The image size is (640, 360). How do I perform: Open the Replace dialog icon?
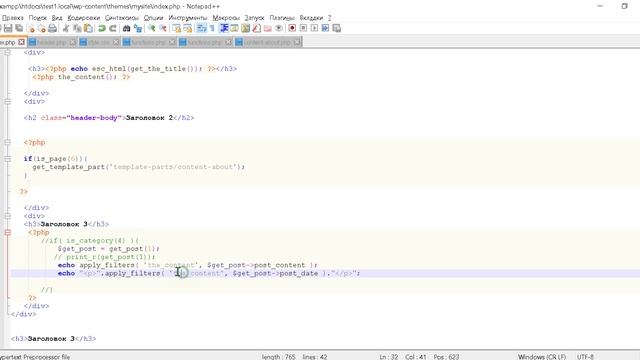click(138, 28)
